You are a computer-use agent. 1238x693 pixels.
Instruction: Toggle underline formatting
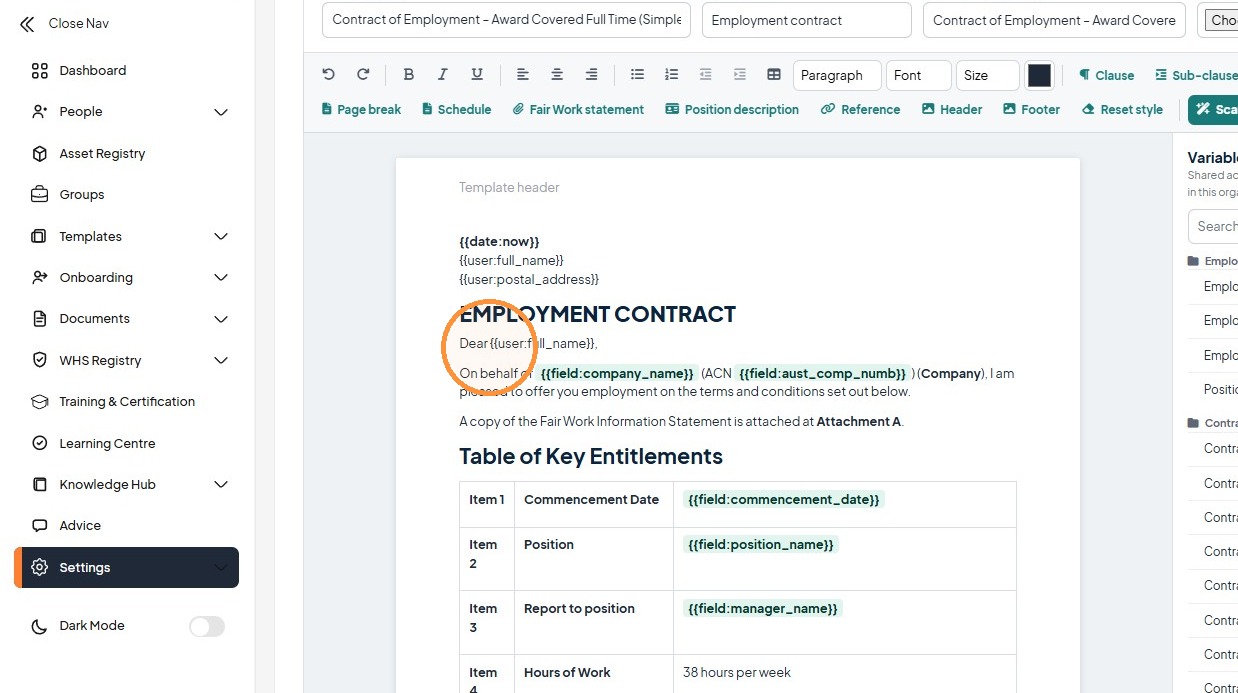pos(477,75)
